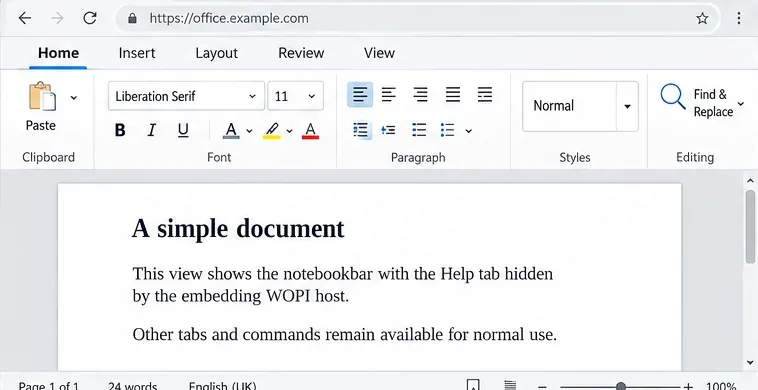Click the highlighted Align Left icon
This screenshot has width=758, height=390.
(x=360, y=94)
